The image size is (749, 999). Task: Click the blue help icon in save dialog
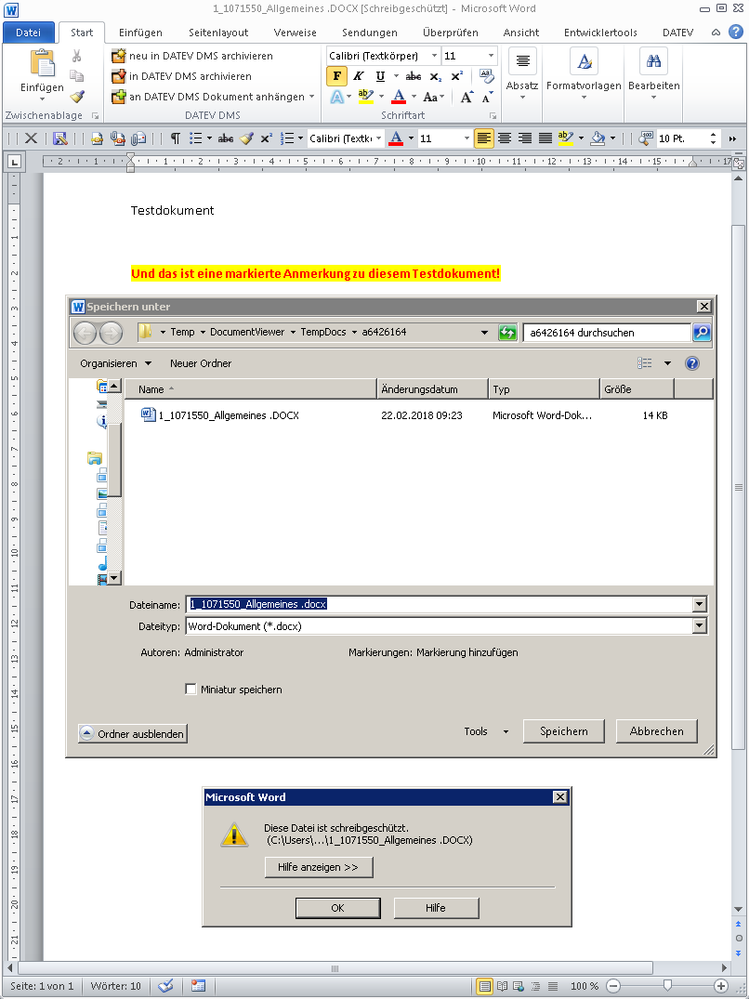tap(692, 364)
